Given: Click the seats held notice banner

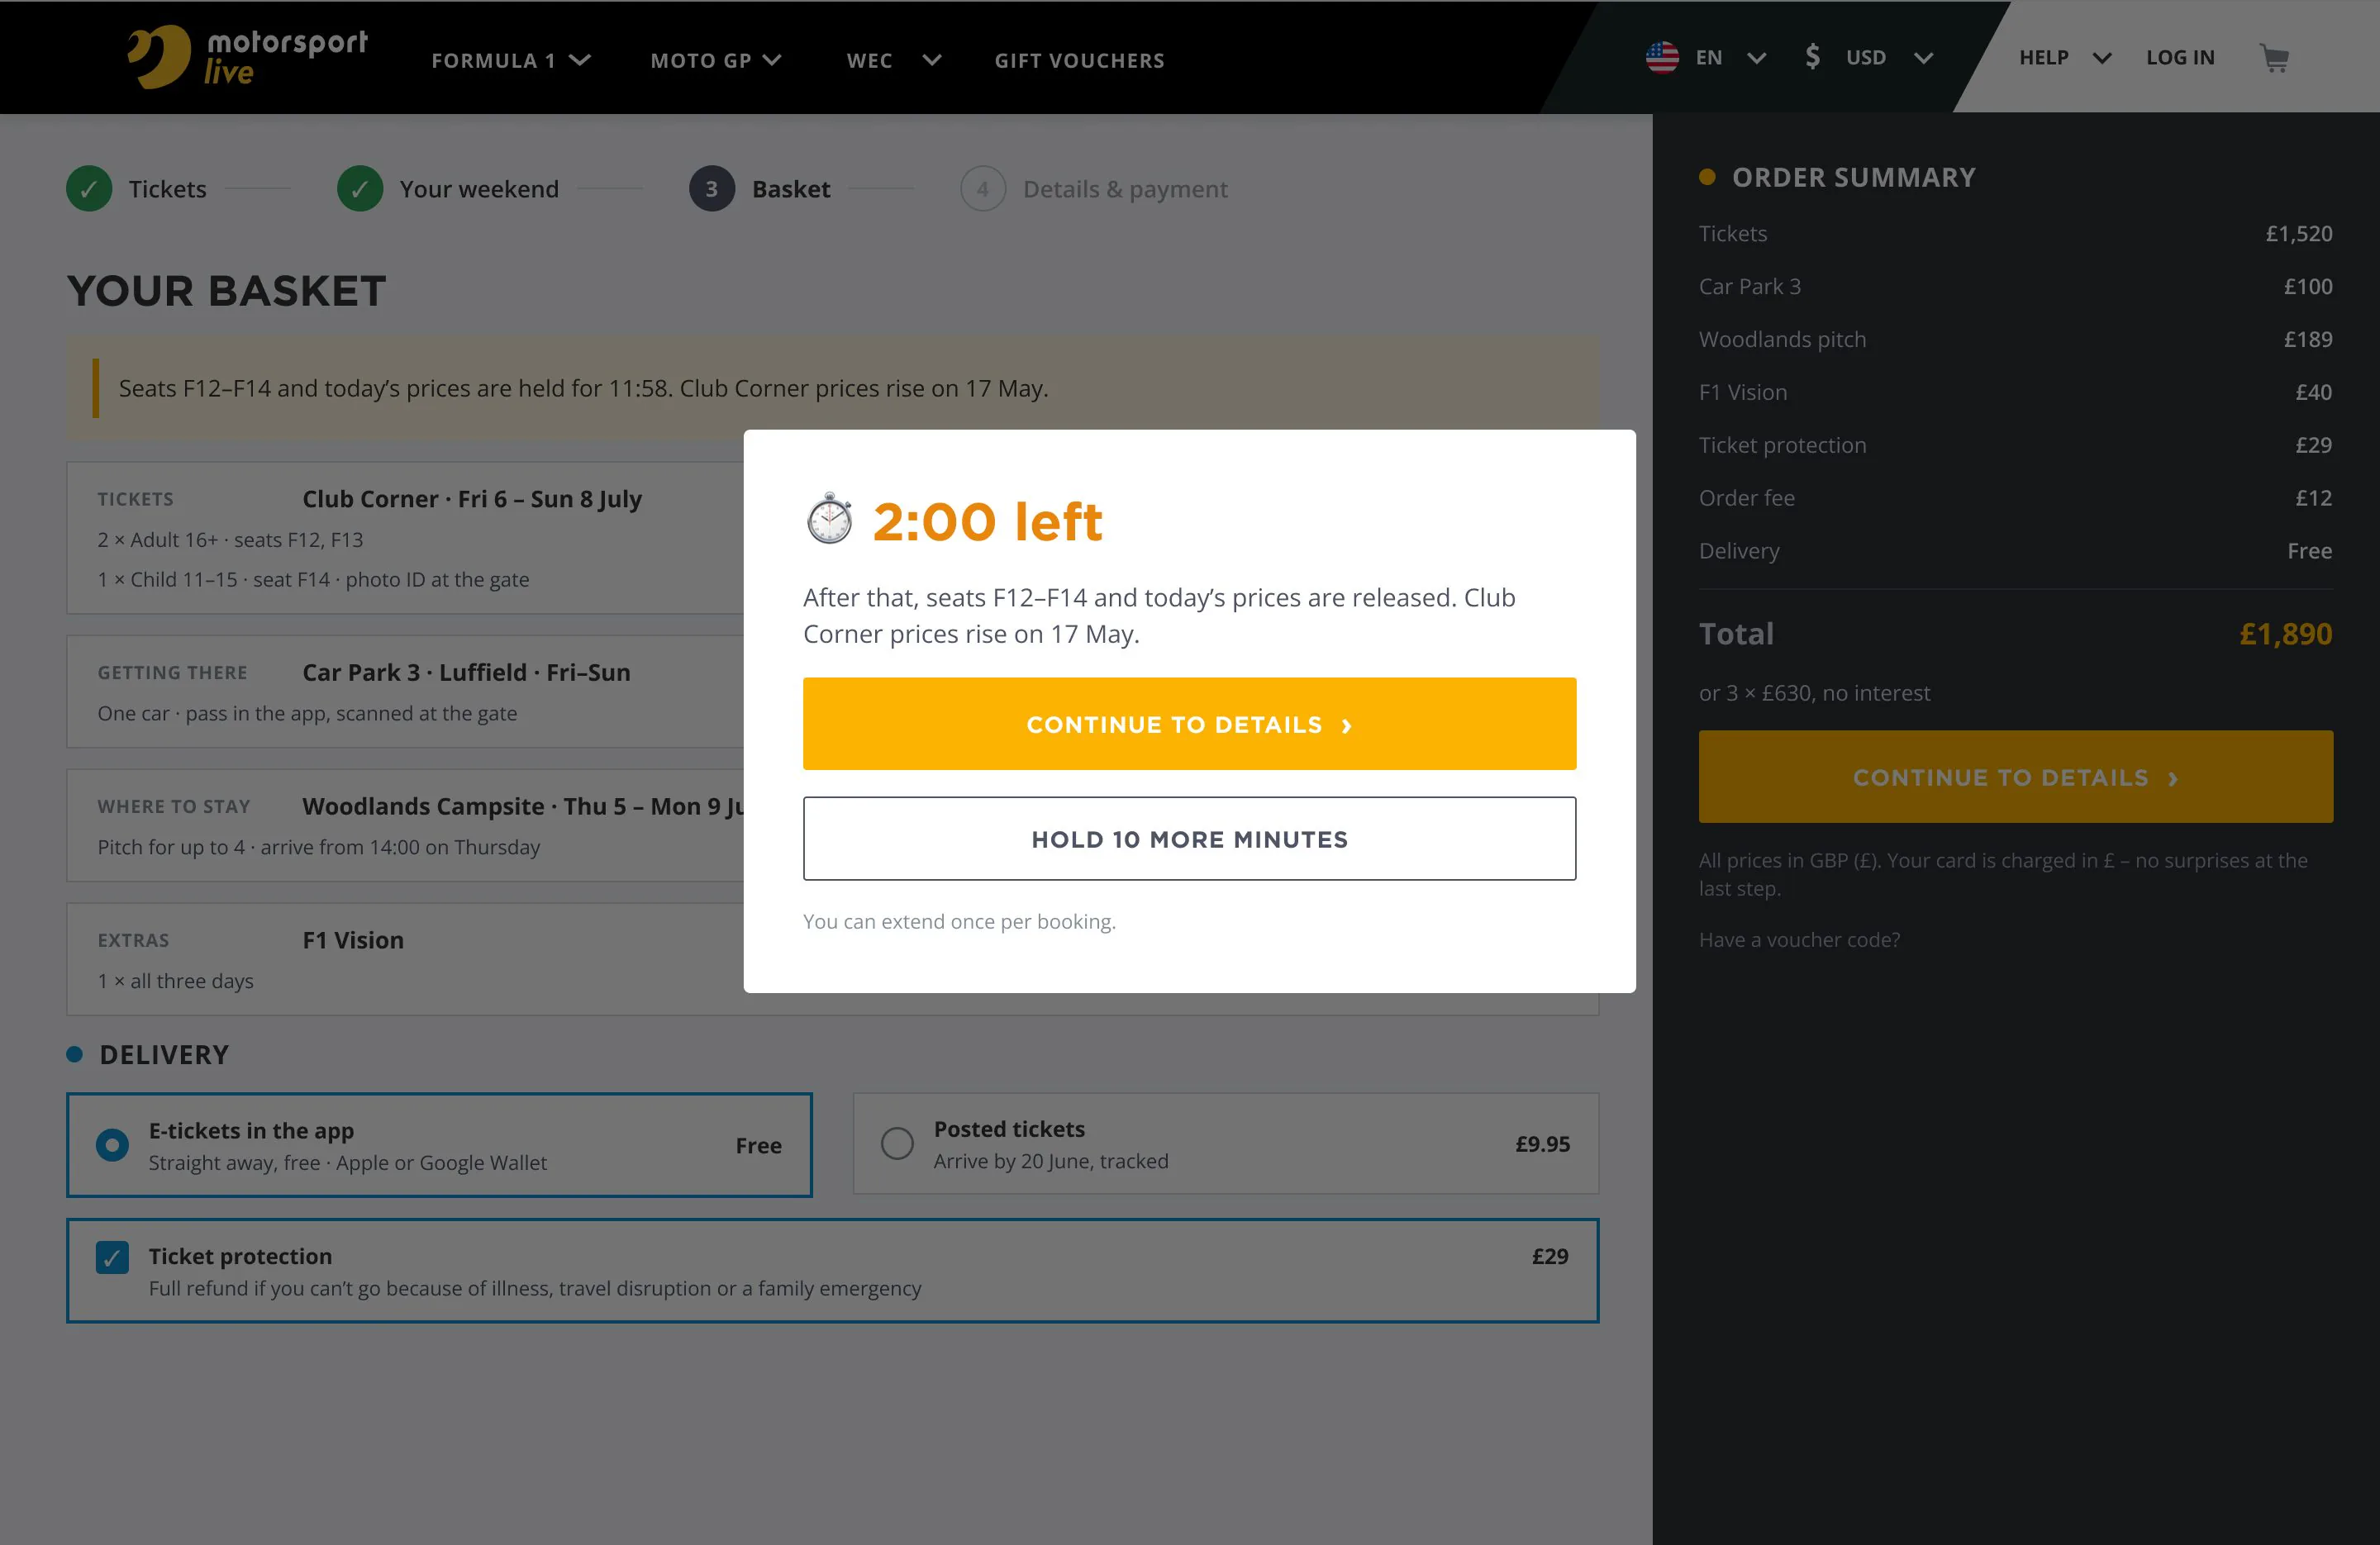Looking at the screenshot, I should 832,388.
